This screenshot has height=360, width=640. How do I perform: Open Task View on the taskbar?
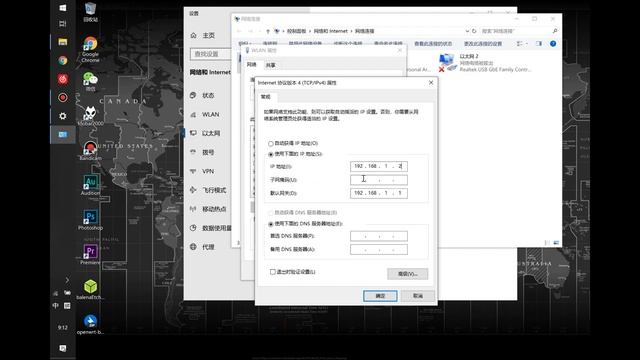click(62, 24)
